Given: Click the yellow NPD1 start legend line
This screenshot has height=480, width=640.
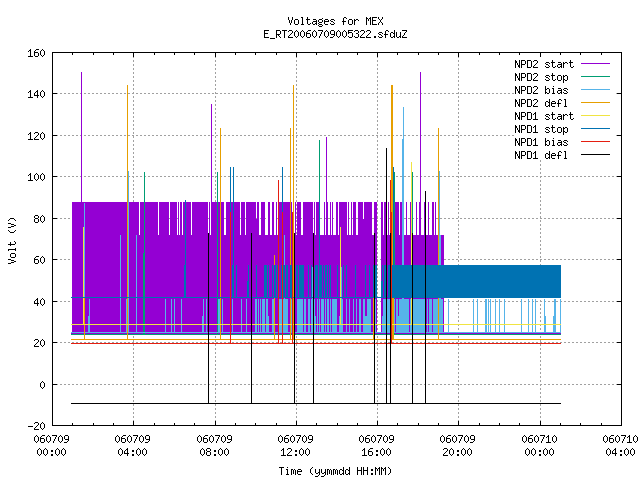Looking at the screenshot, I should click(596, 116).
